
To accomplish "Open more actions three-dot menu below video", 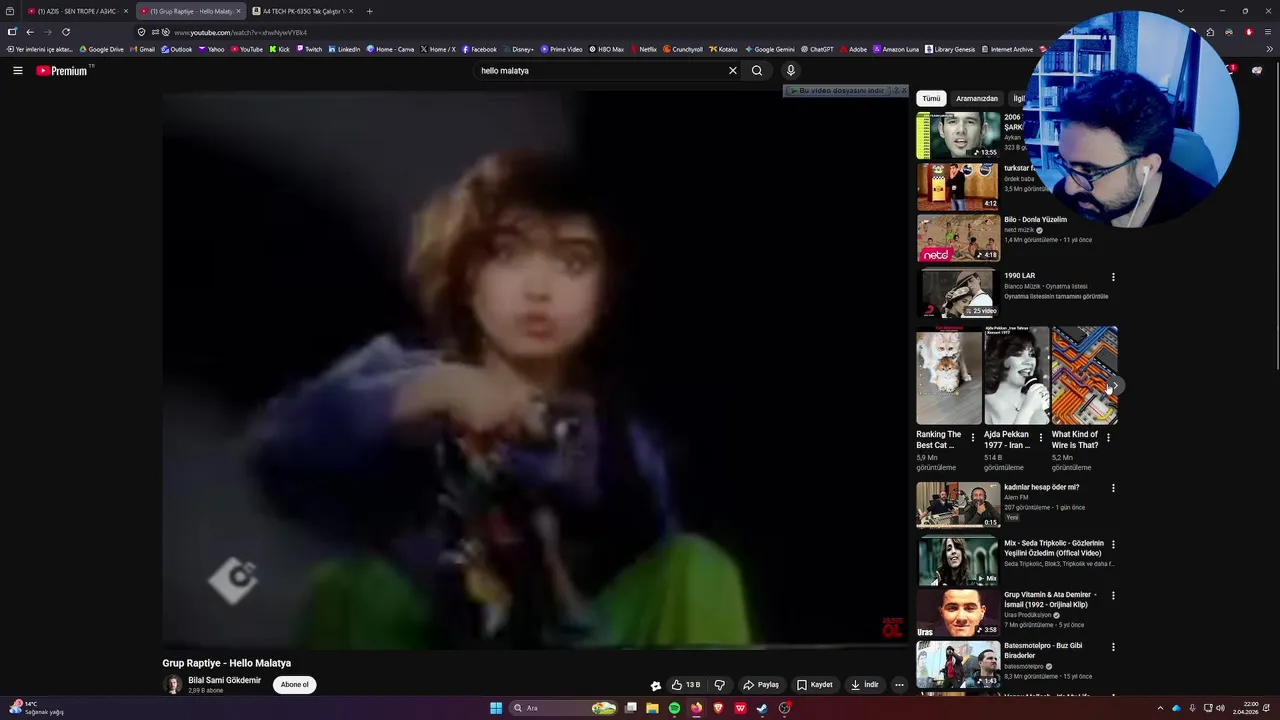I will [899, 685].
